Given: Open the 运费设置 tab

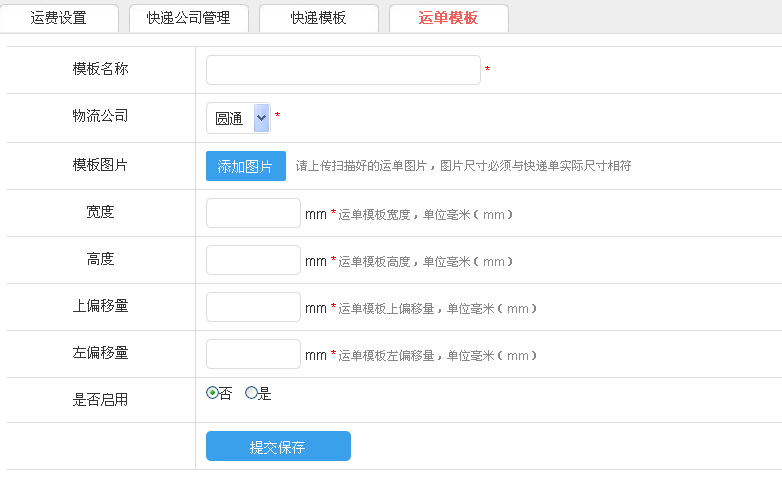Looking at the screenshot, I should click(59, 18).
